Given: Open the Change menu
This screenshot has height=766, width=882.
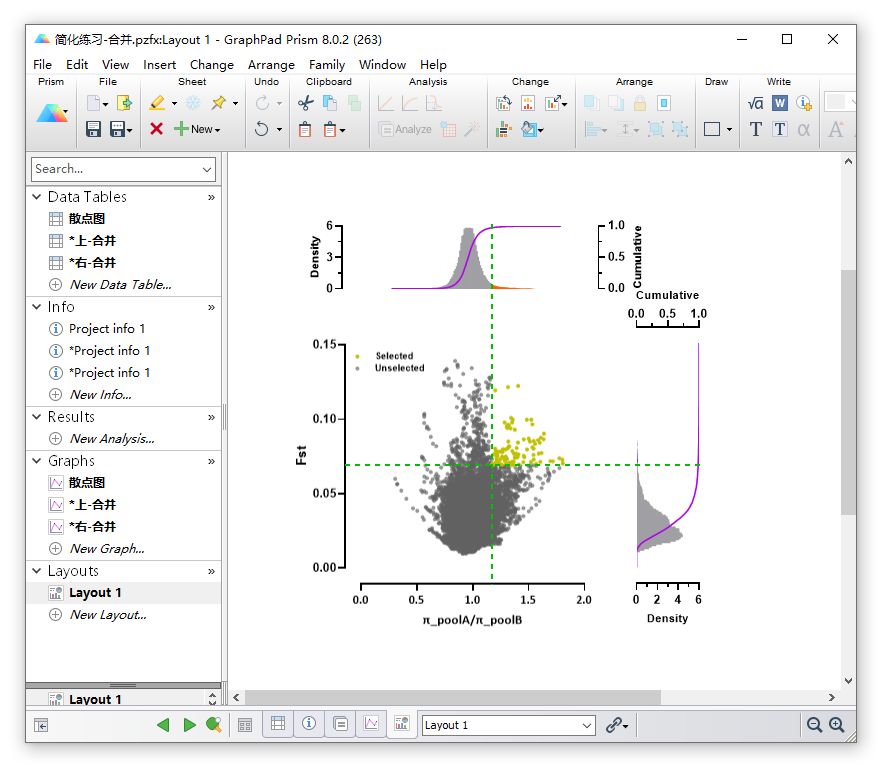Looking at the screenshot, I should tap(212, 65).
